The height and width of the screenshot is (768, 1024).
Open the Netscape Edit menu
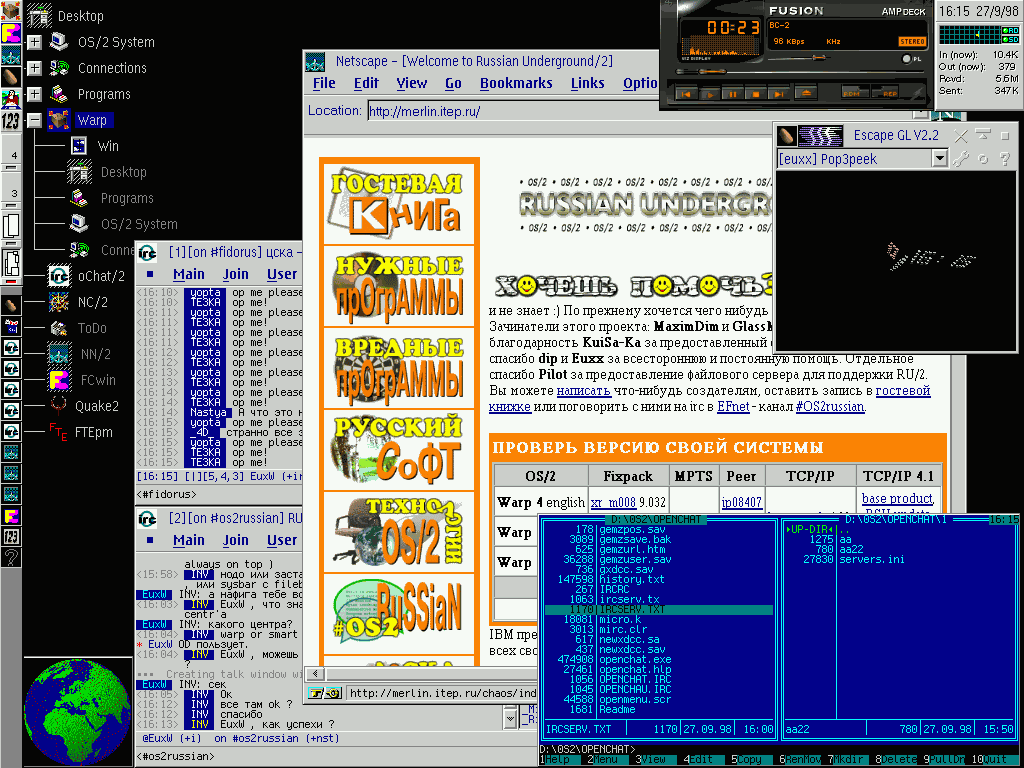pyautogui.click(x=366, y=84)
